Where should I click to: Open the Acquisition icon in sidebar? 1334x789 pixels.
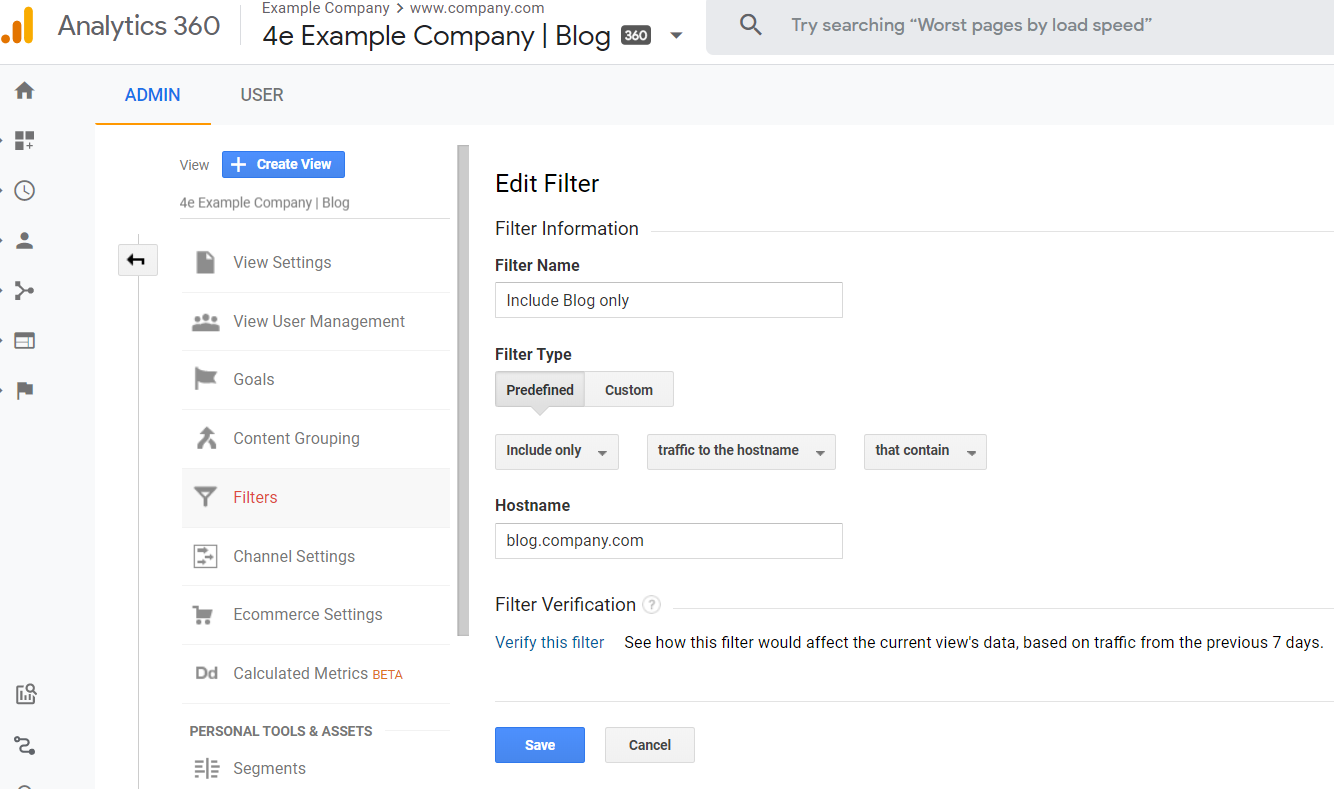(x=25, y=291)
